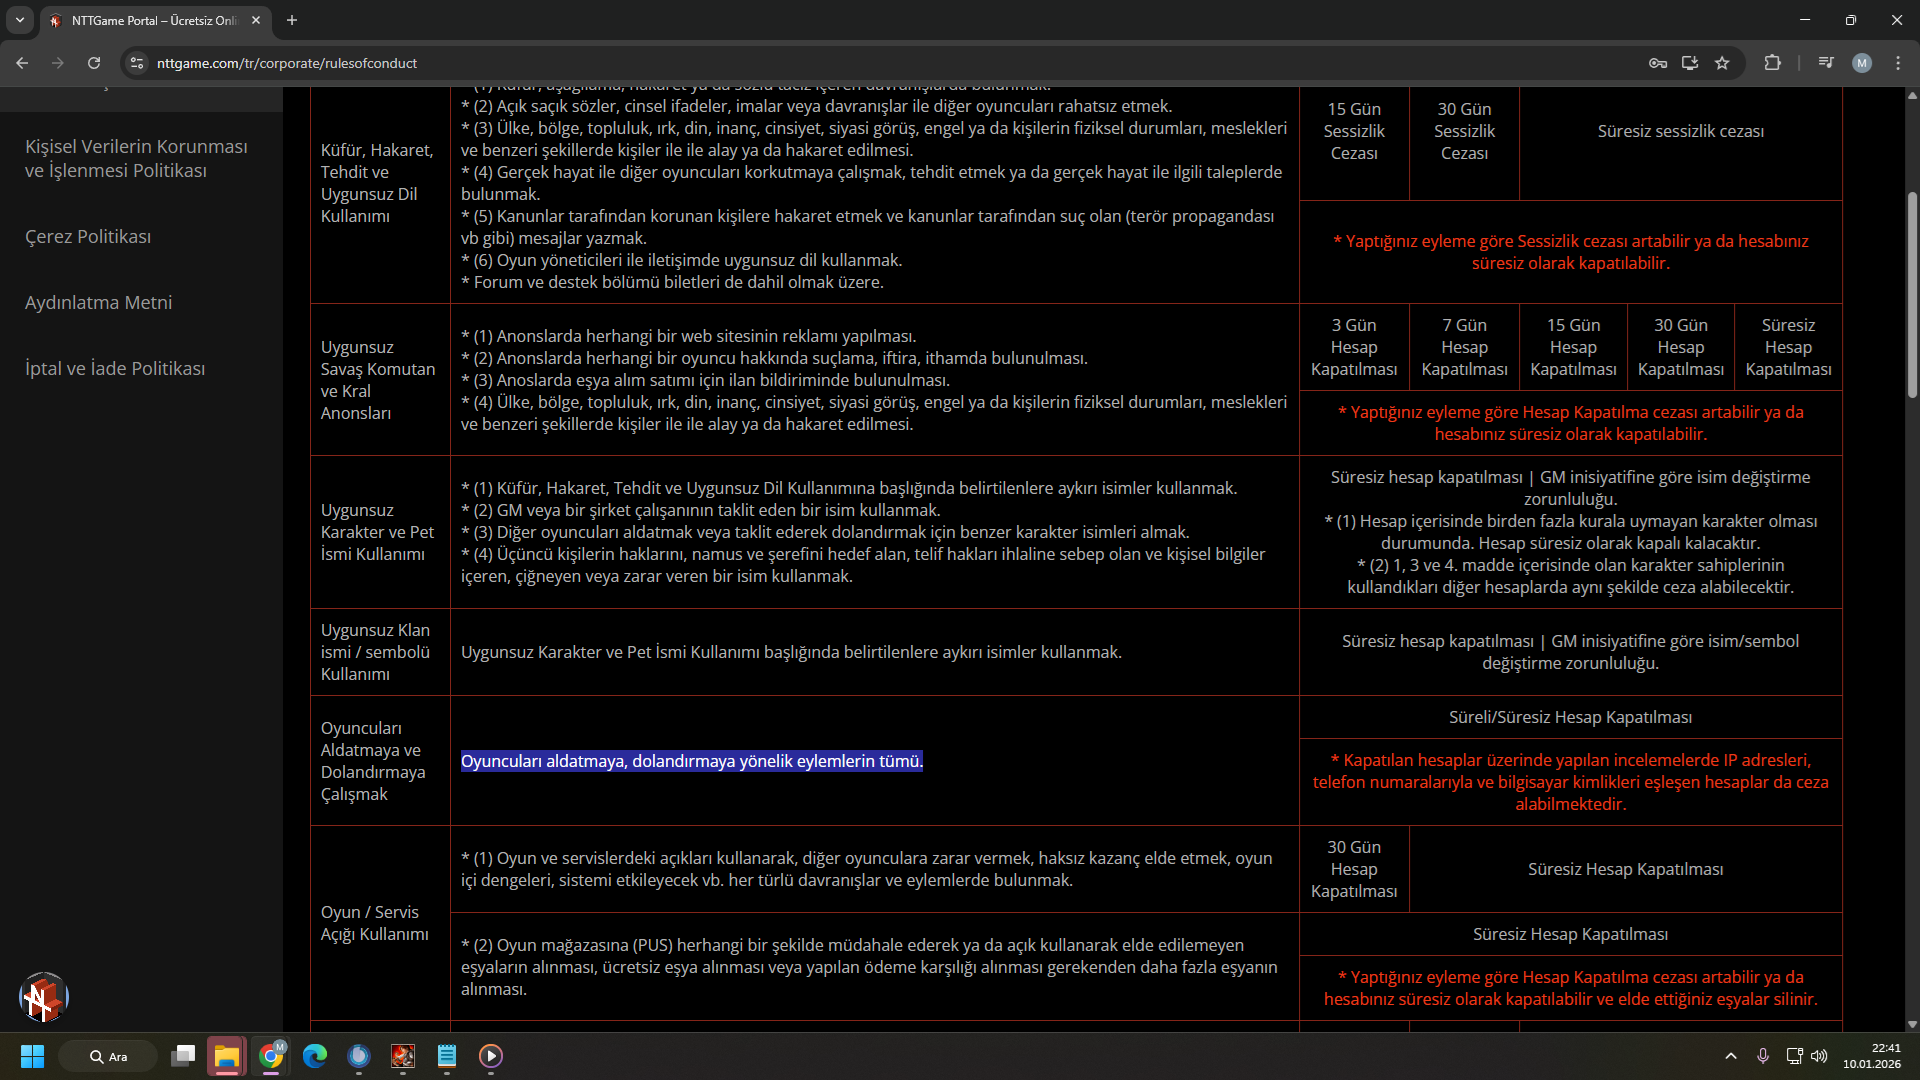Click the '3 Gün Hesap Kapatılması' cell
This screenshot has width=1920, height=1080.
(1354, 347)
